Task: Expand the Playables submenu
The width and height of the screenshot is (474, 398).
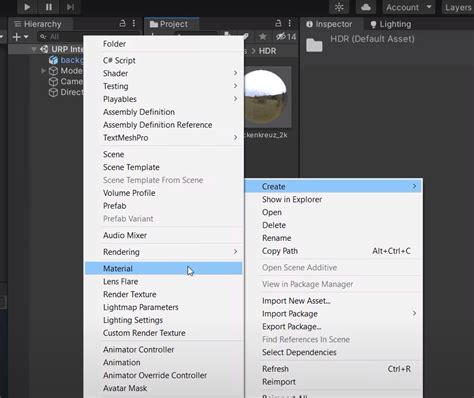Action: (x=163, y=99)
